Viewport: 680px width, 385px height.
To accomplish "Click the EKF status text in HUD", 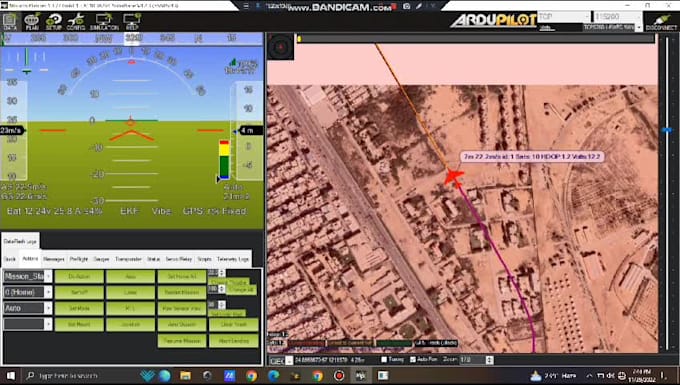I will pyautogui.click(x=129, y=211).
